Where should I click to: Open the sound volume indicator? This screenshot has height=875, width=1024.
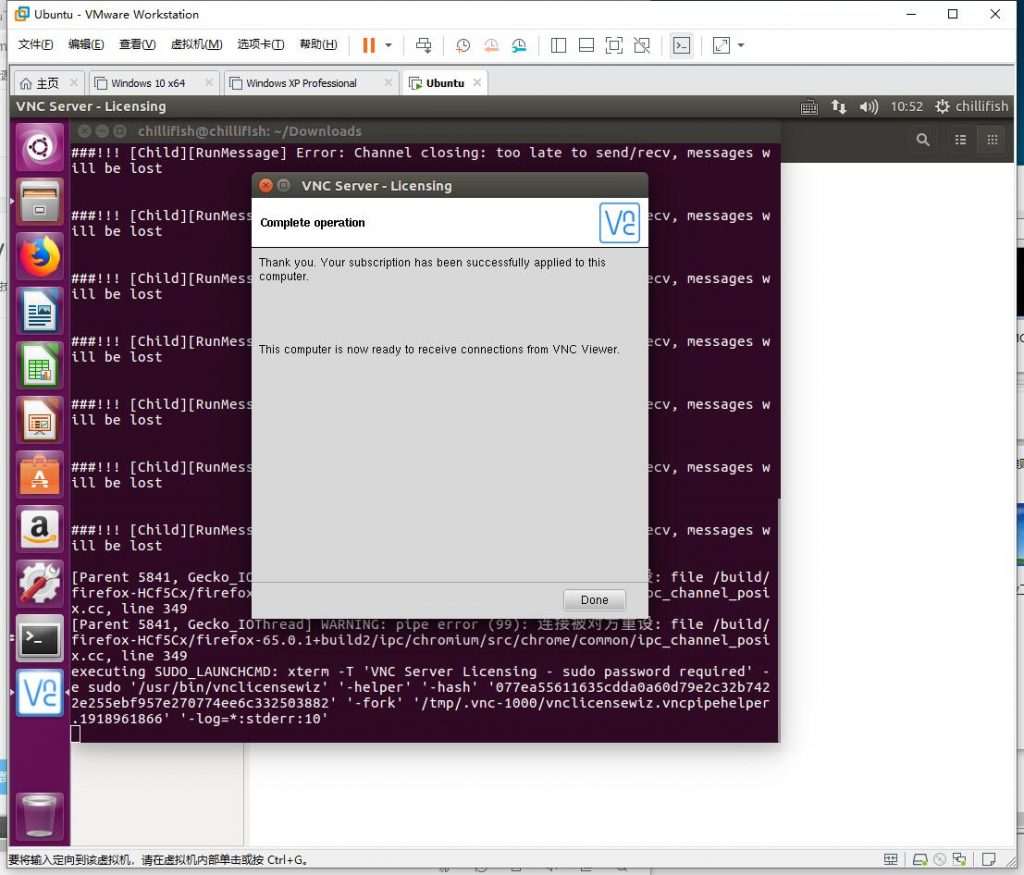(869, 106)
